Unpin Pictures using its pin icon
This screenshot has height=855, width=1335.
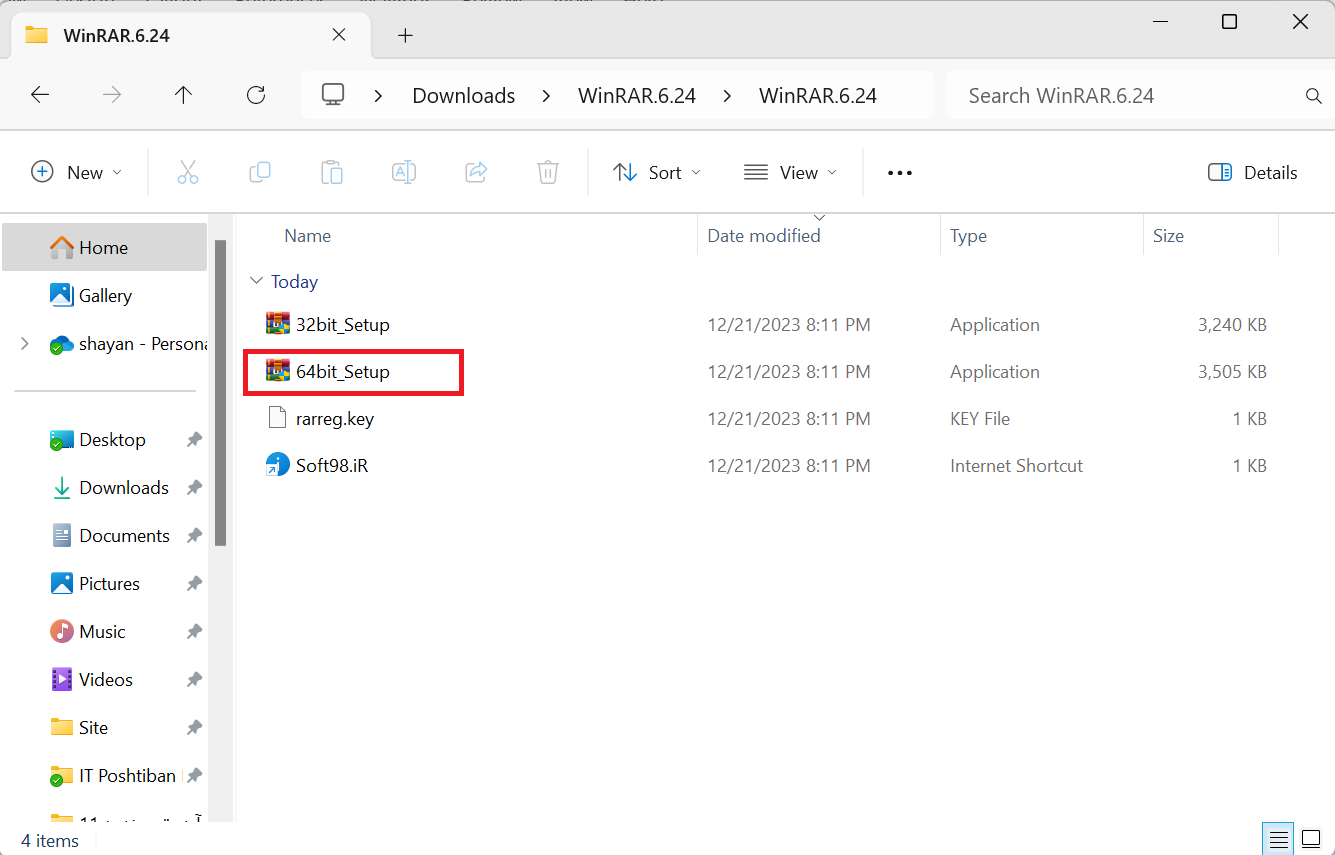[194, 584]
